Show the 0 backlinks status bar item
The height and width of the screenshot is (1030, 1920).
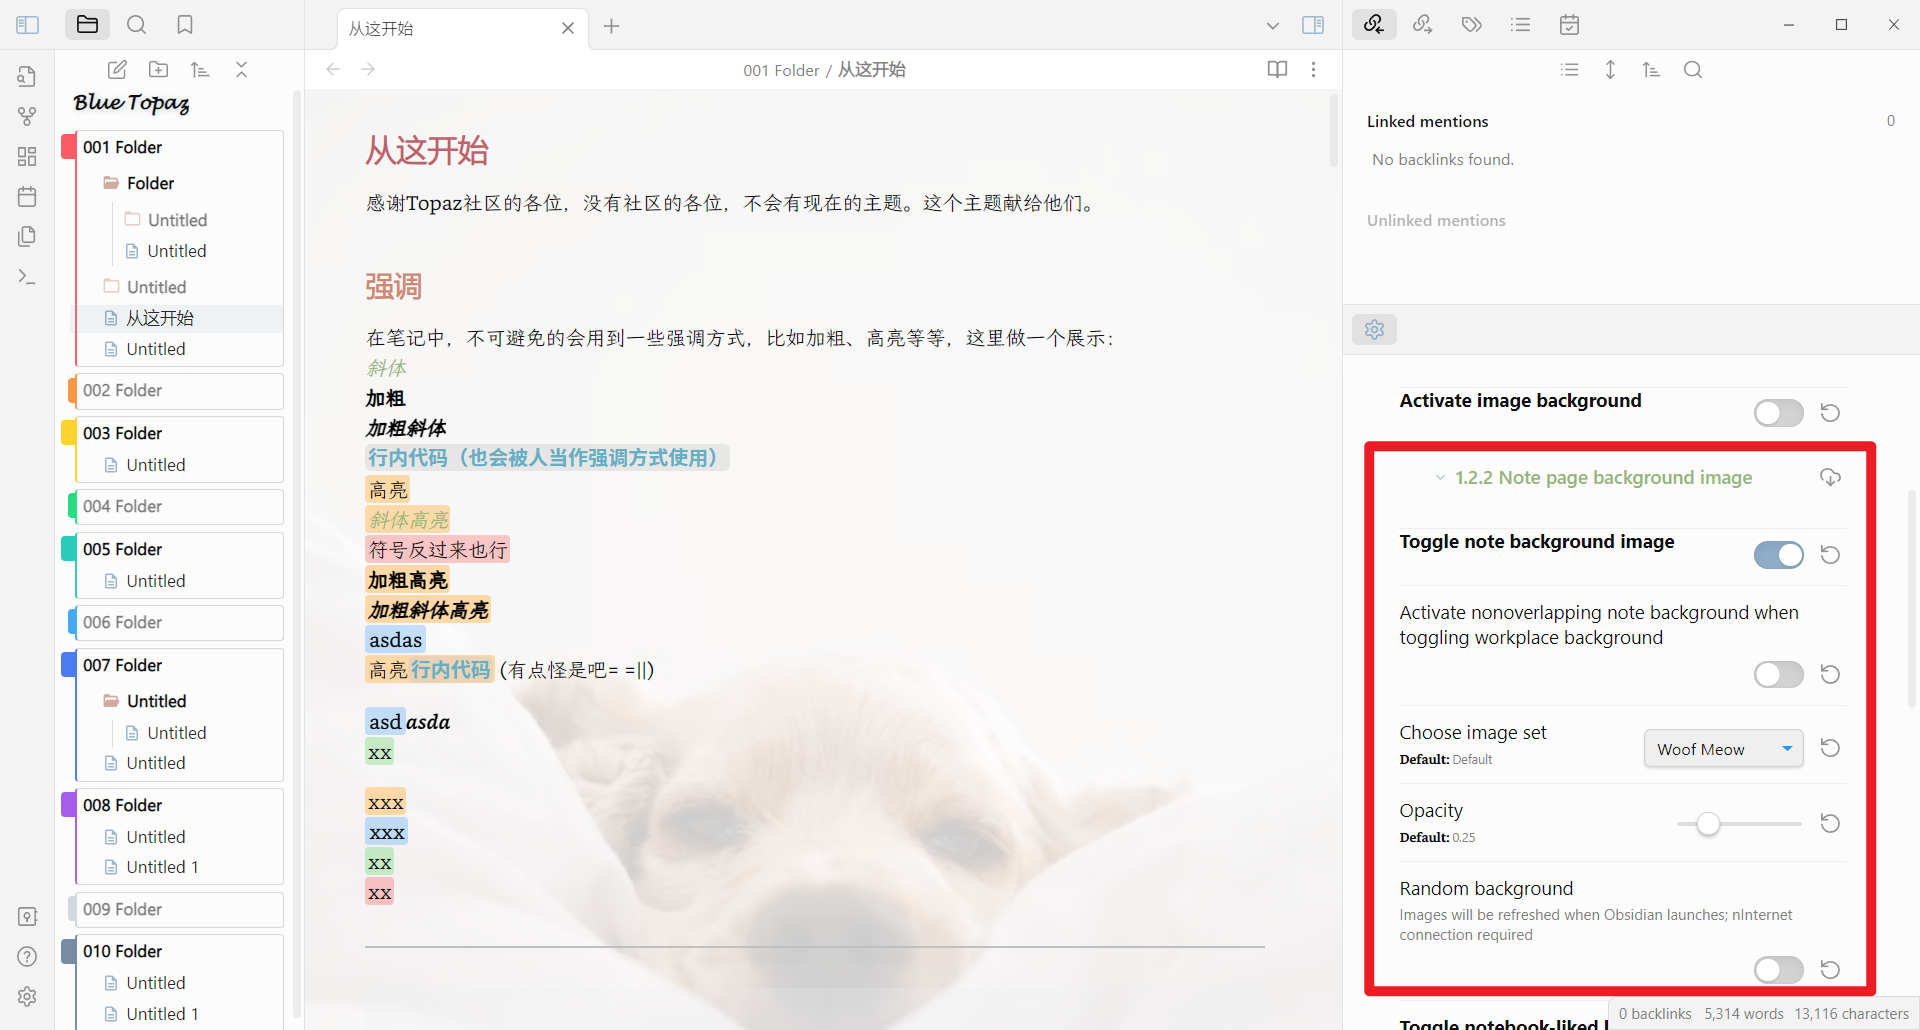pyautogui.click(x=1655, y=1014)
